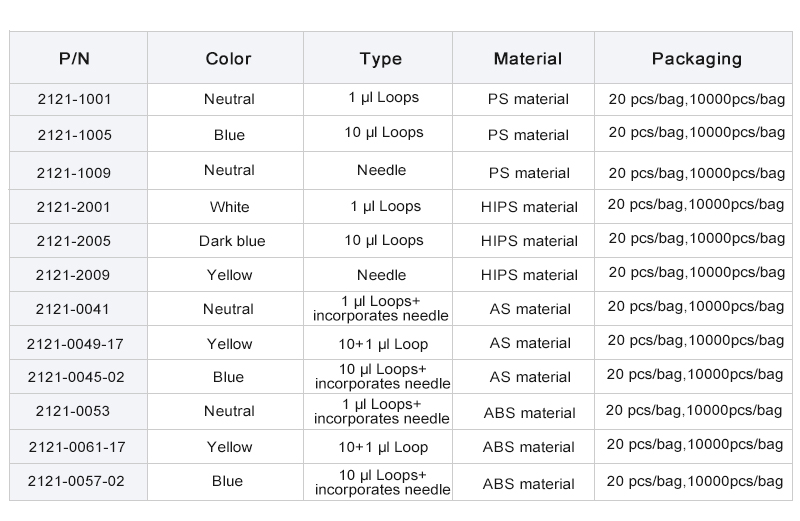Click Yellow color in 2121-2009 row
800x521 pixels.
click(229, 275)
